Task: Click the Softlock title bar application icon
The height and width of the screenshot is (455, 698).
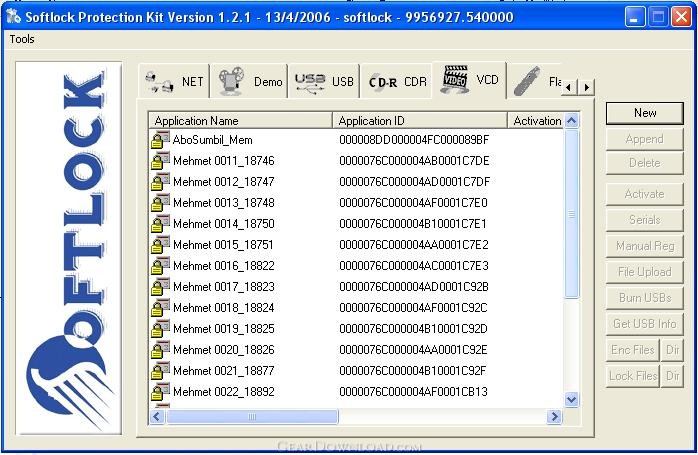Action: tap(14, 16)
